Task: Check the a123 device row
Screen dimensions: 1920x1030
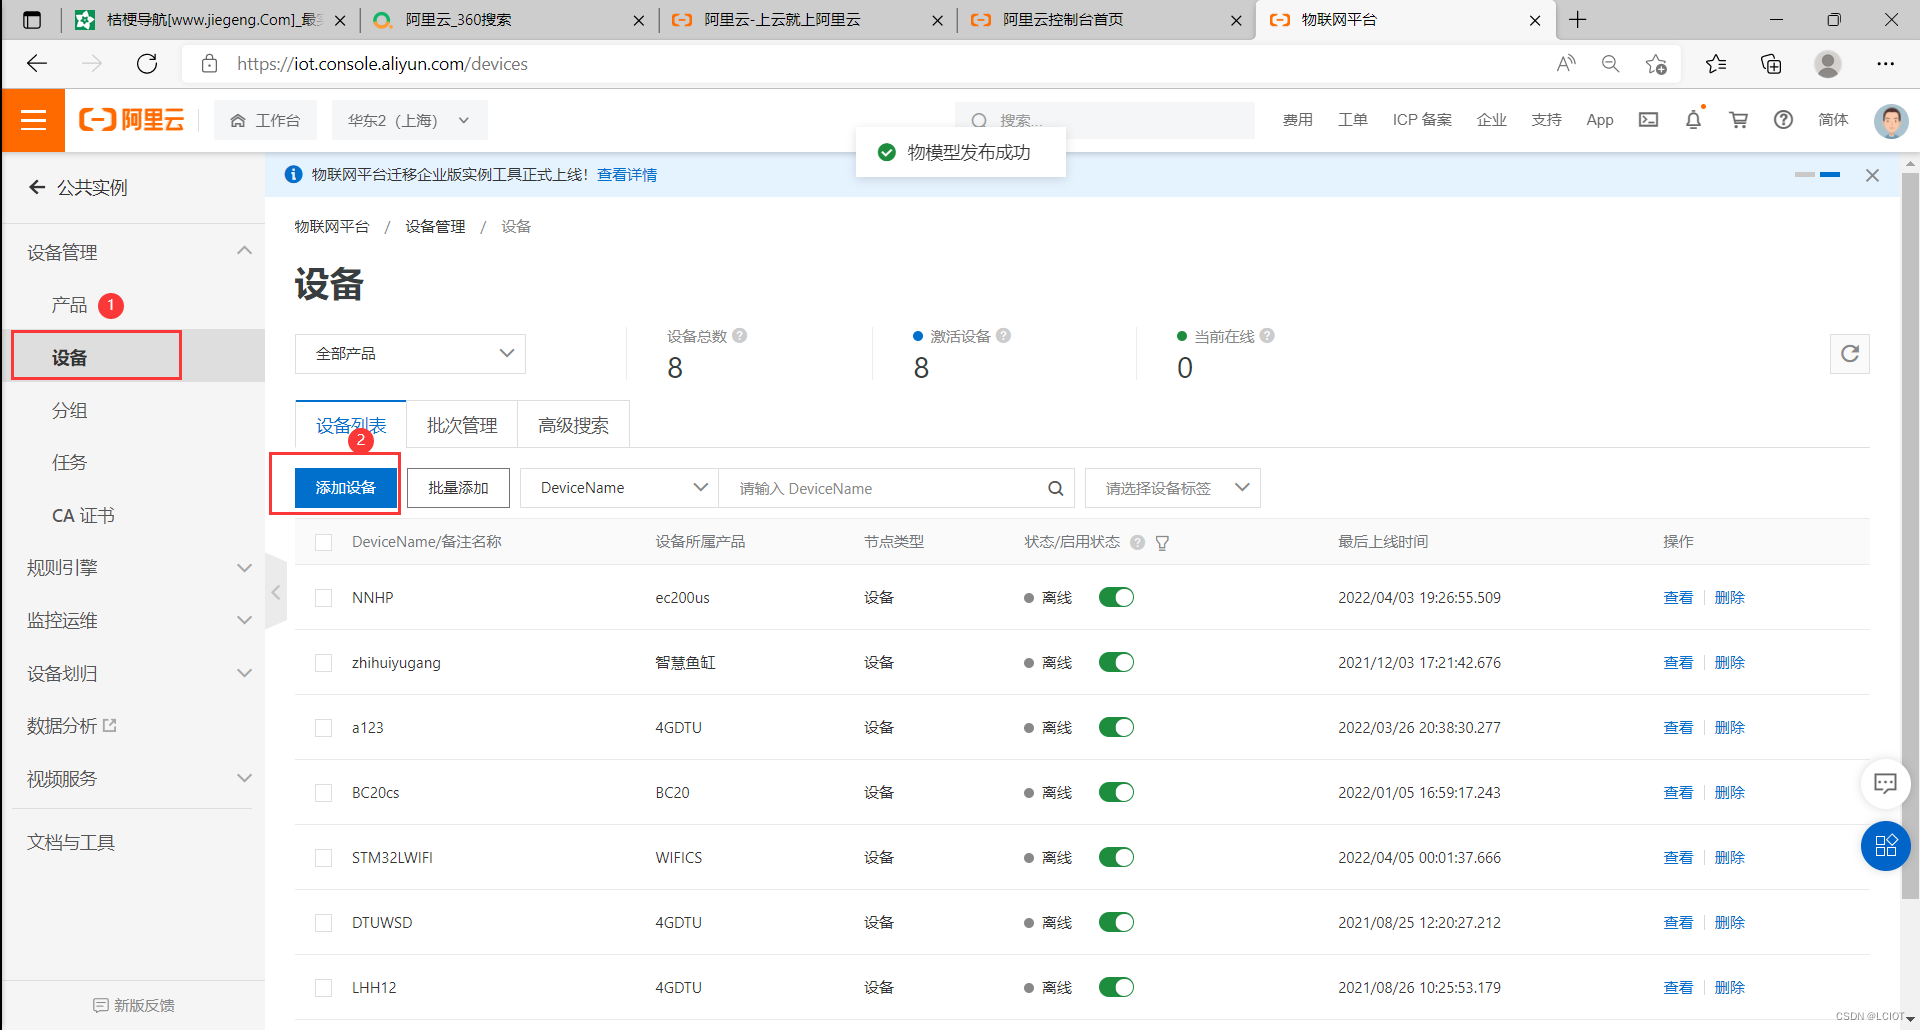Action: [x=323, y=728]
